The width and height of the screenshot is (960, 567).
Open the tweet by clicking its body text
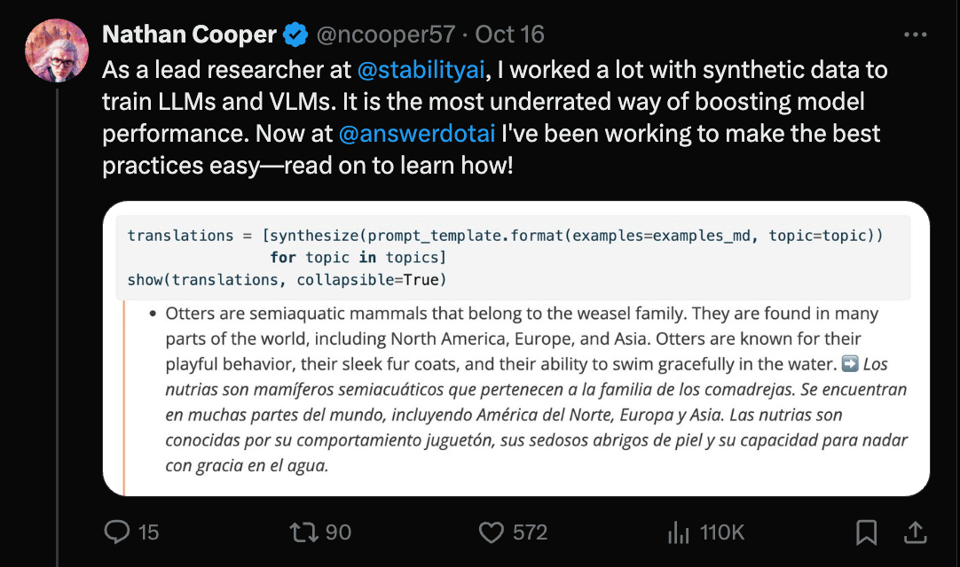click(x=600, y=102)
